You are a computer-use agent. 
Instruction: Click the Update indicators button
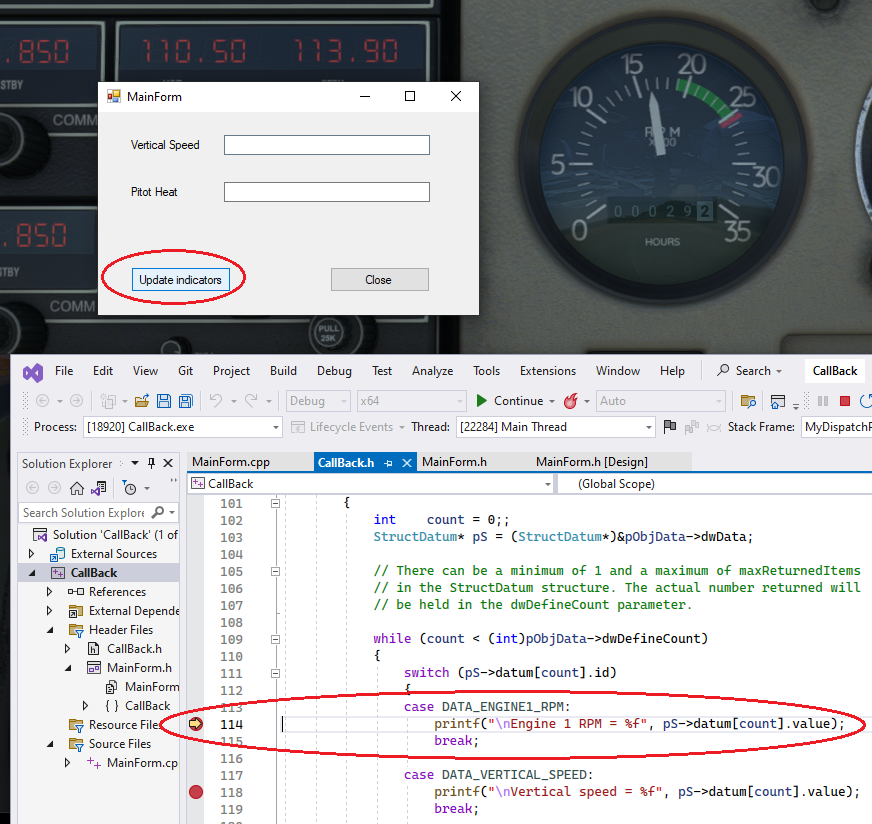click(180, 280)
